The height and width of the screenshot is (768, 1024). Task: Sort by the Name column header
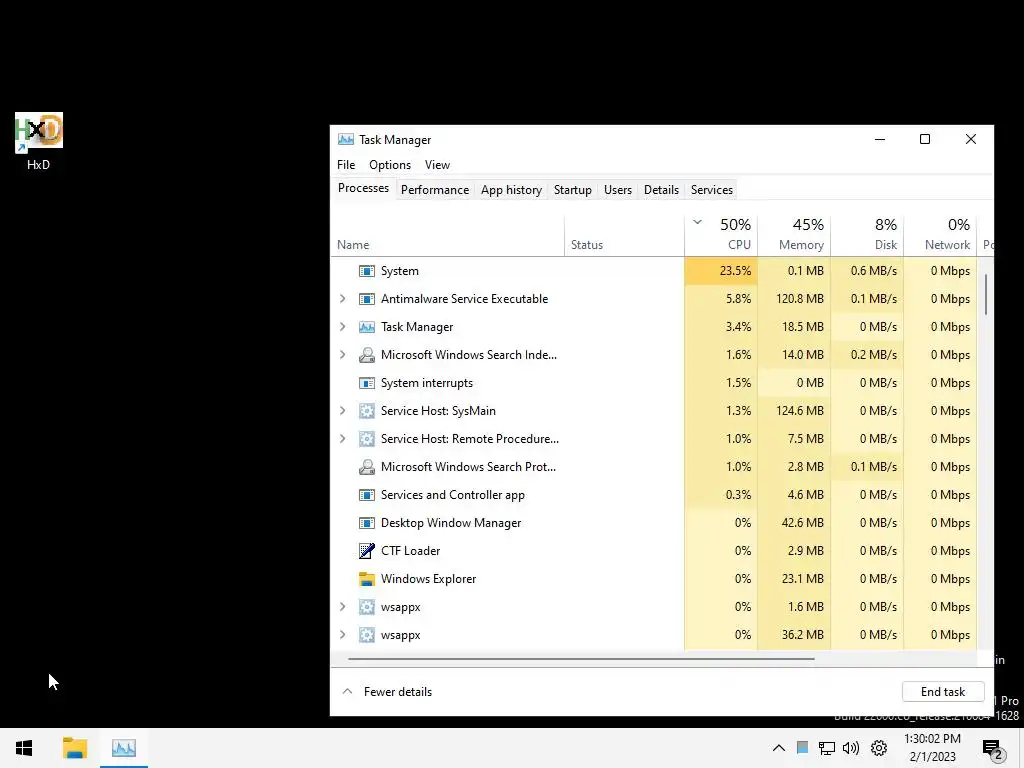tap(448, 234)
